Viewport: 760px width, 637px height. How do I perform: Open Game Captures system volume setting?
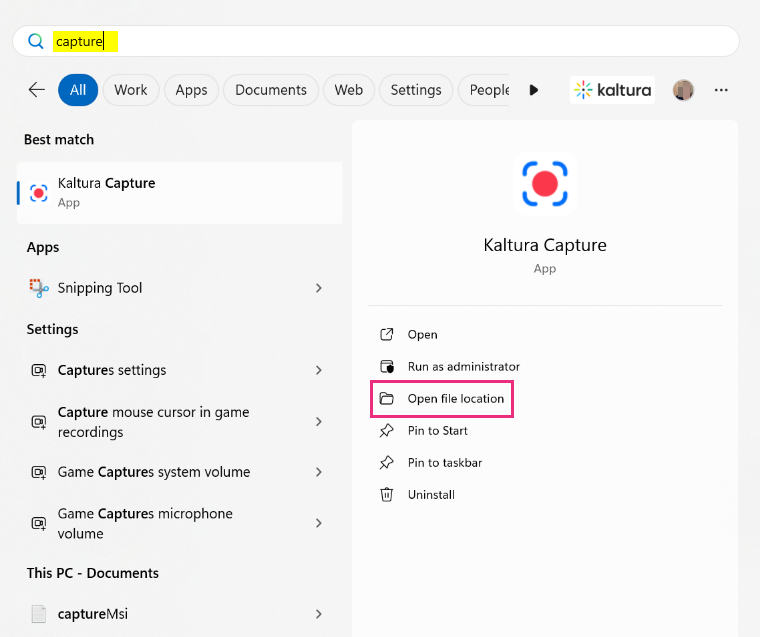[x=180, y=472]
